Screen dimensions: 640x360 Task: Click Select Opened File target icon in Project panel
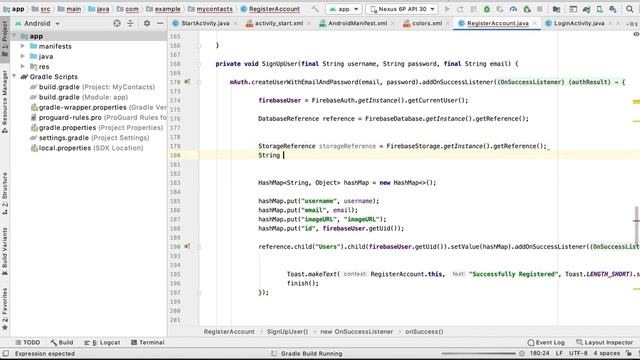(117, 24)
